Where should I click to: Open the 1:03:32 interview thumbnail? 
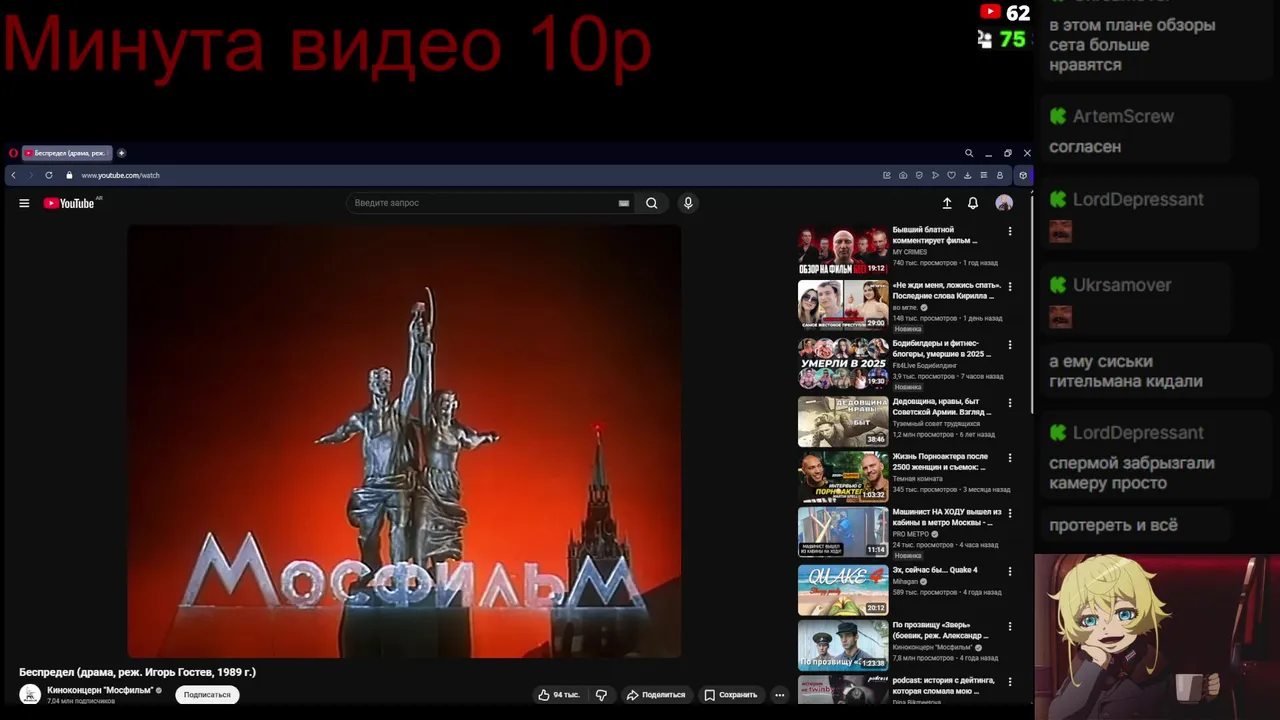pyautogui.click(x=842, y=476)
